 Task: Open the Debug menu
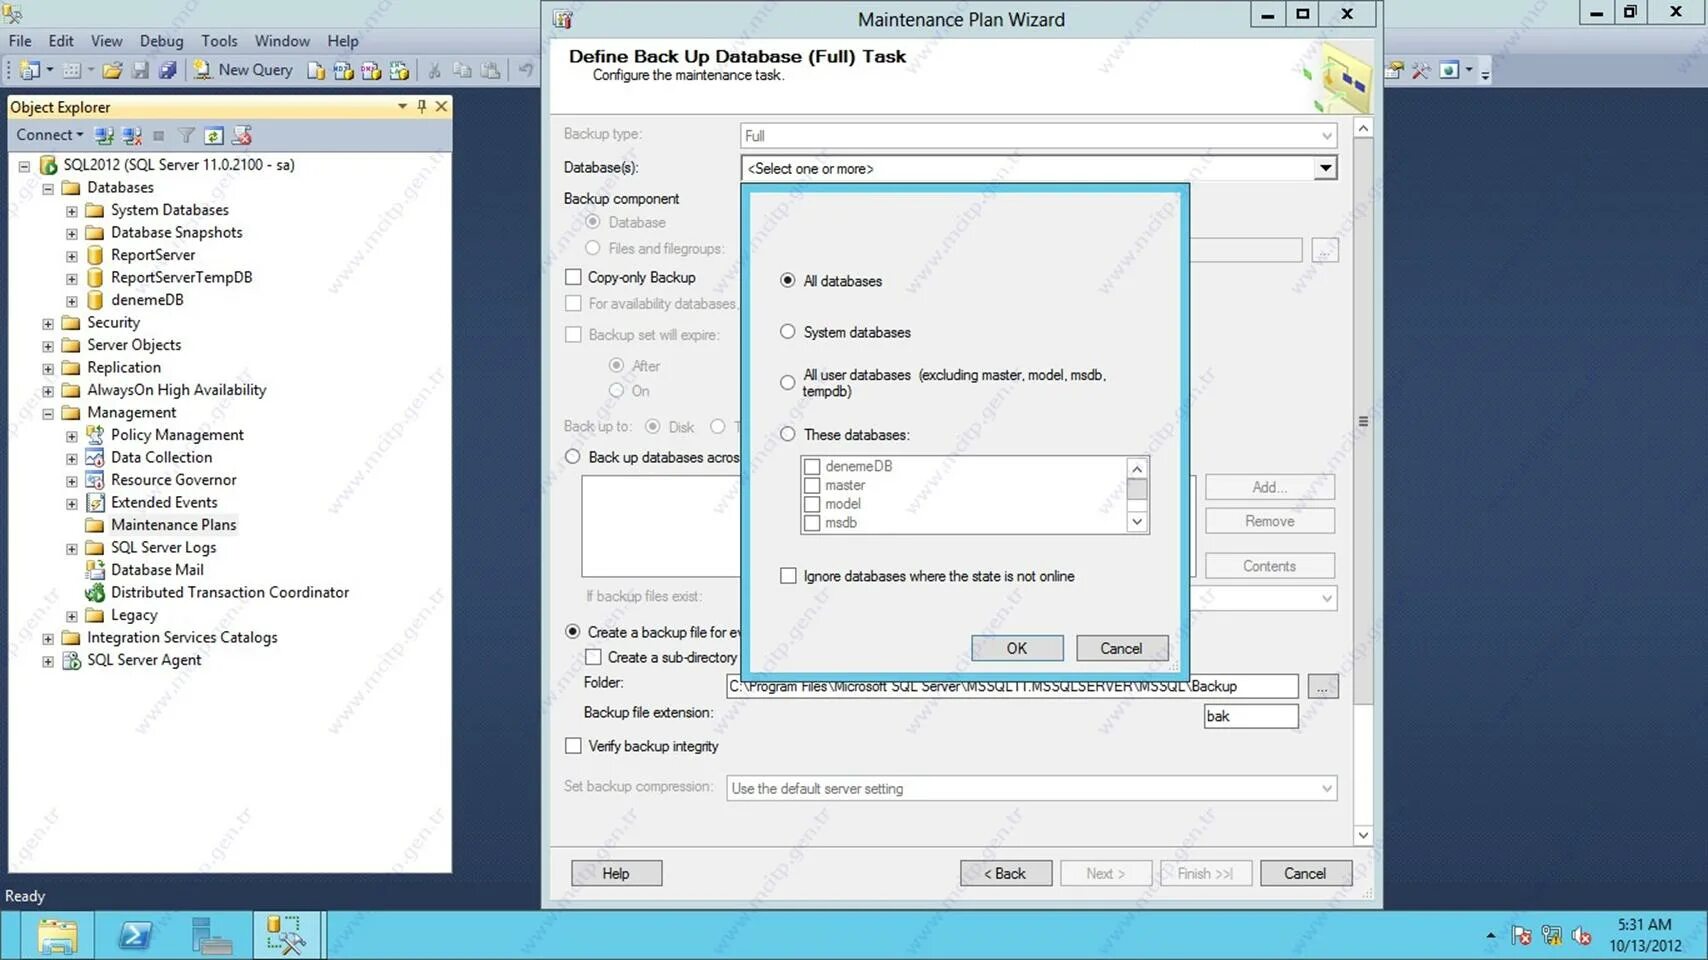point(161,41)
